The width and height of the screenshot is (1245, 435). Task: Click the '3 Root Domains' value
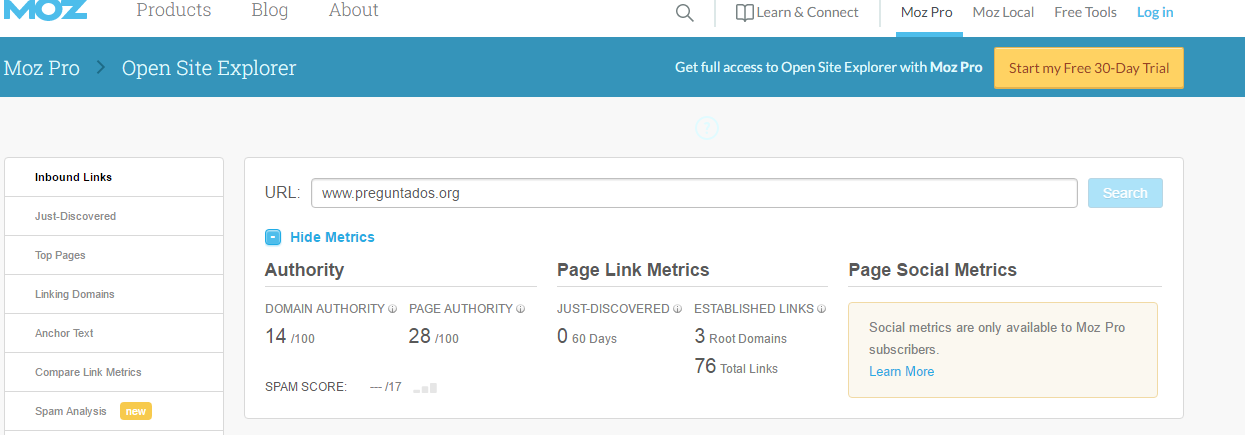point(741,337)
